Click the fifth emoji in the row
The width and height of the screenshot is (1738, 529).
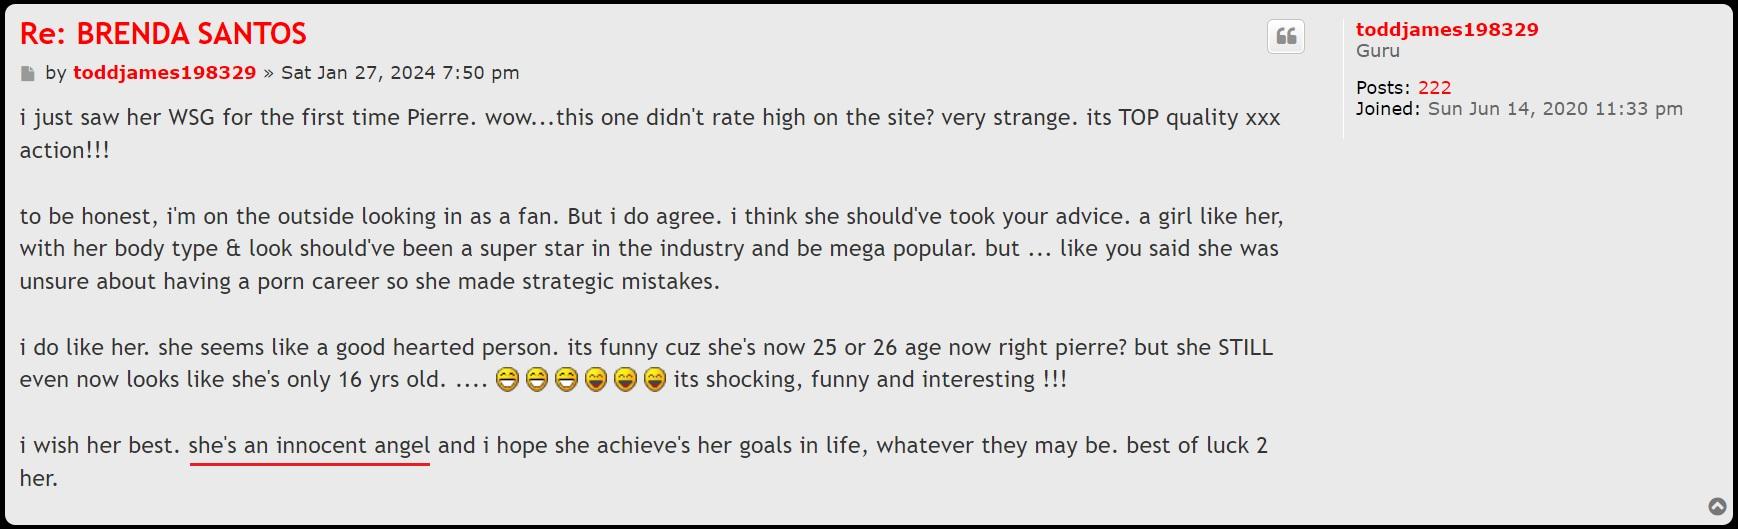pos(625,381)
